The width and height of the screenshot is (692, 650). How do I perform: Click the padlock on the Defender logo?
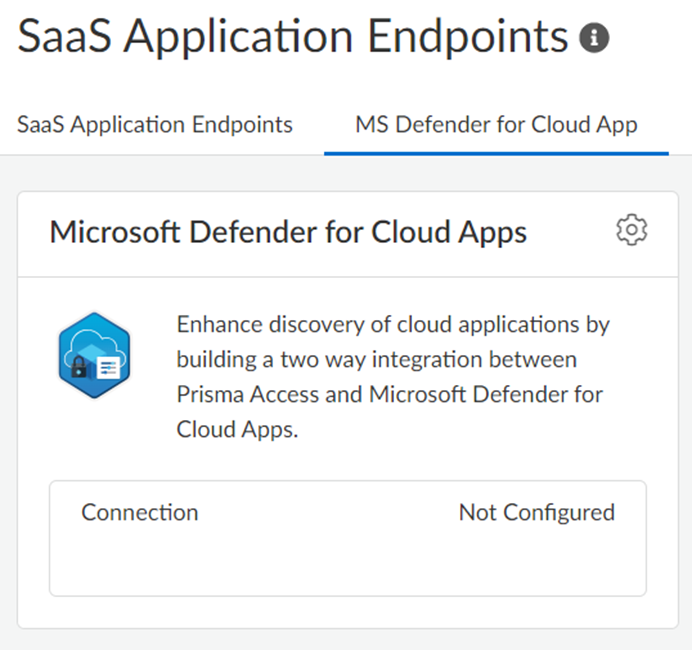coord(77,367)
